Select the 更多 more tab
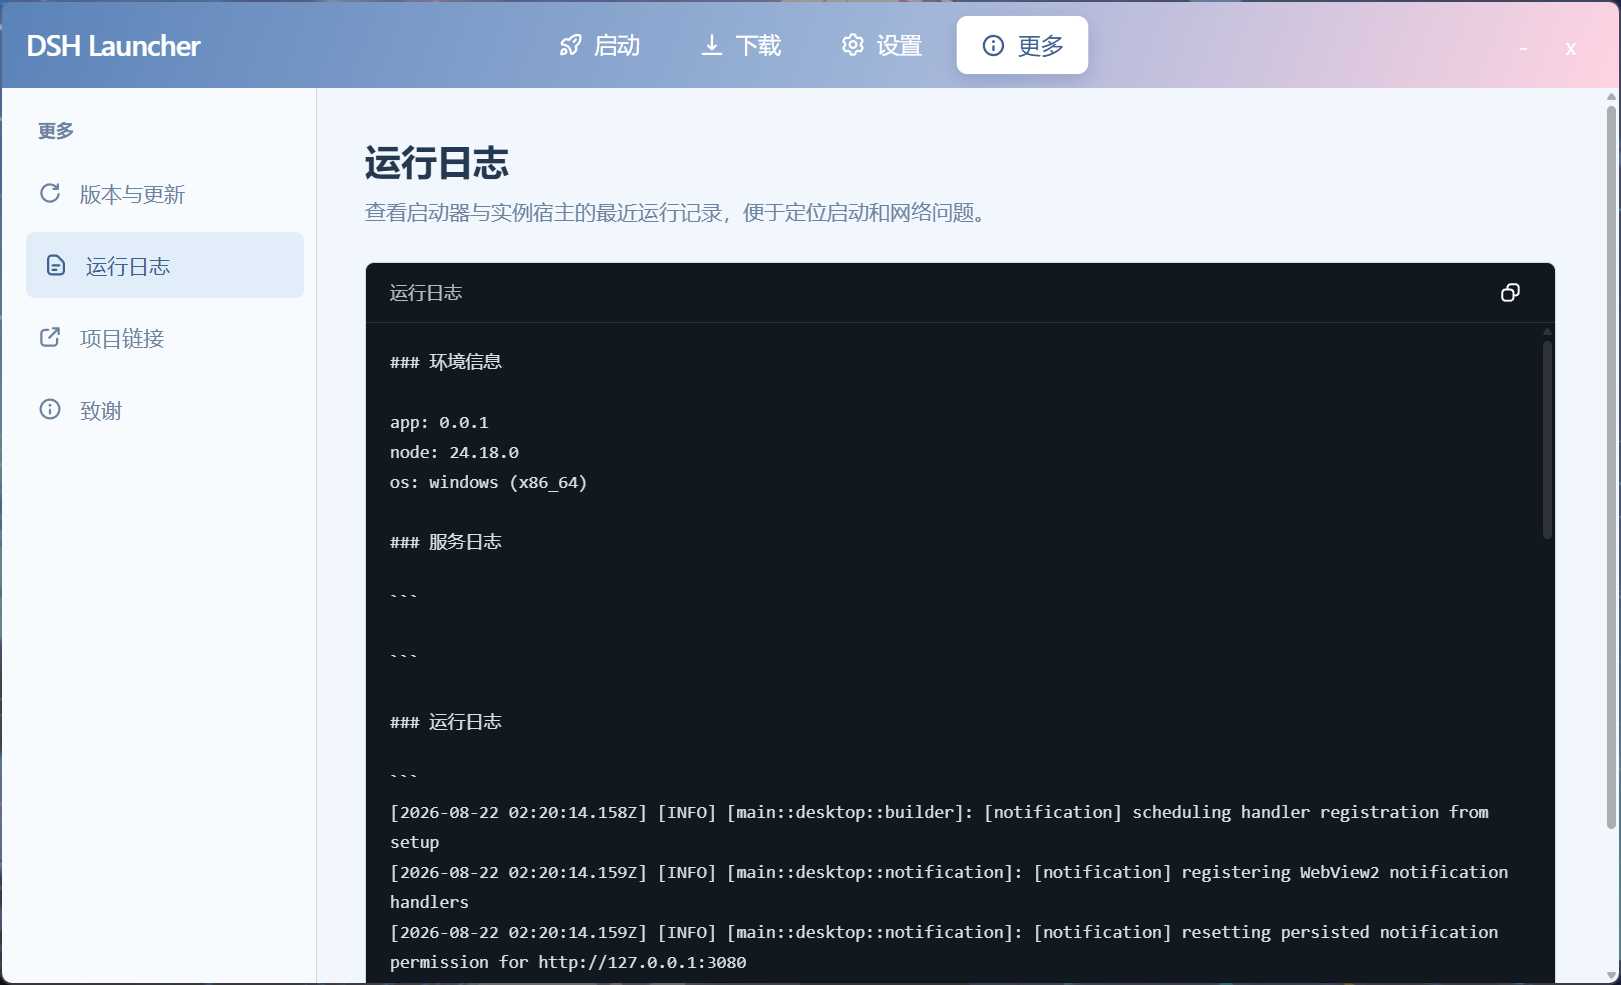 tap(1022, 46)
